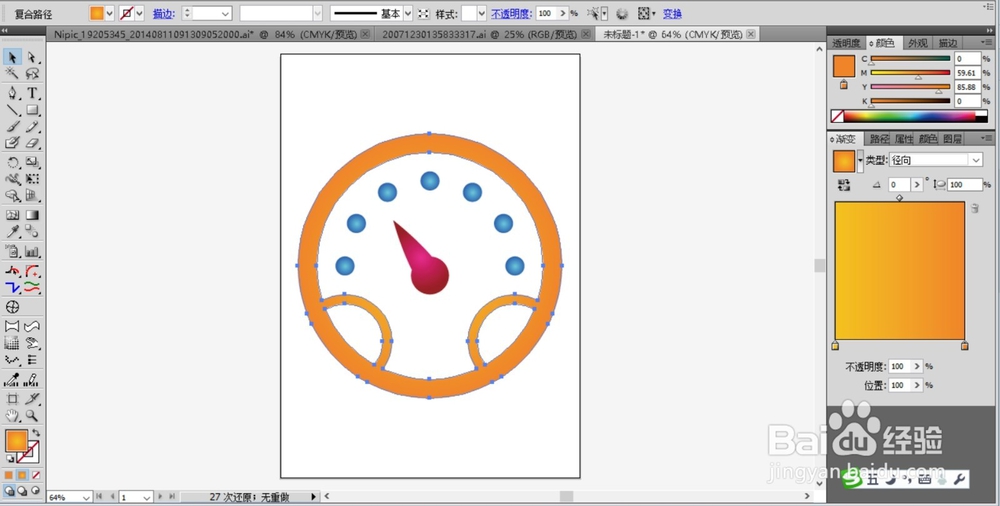Select the Eraser tool

(32, 144)
